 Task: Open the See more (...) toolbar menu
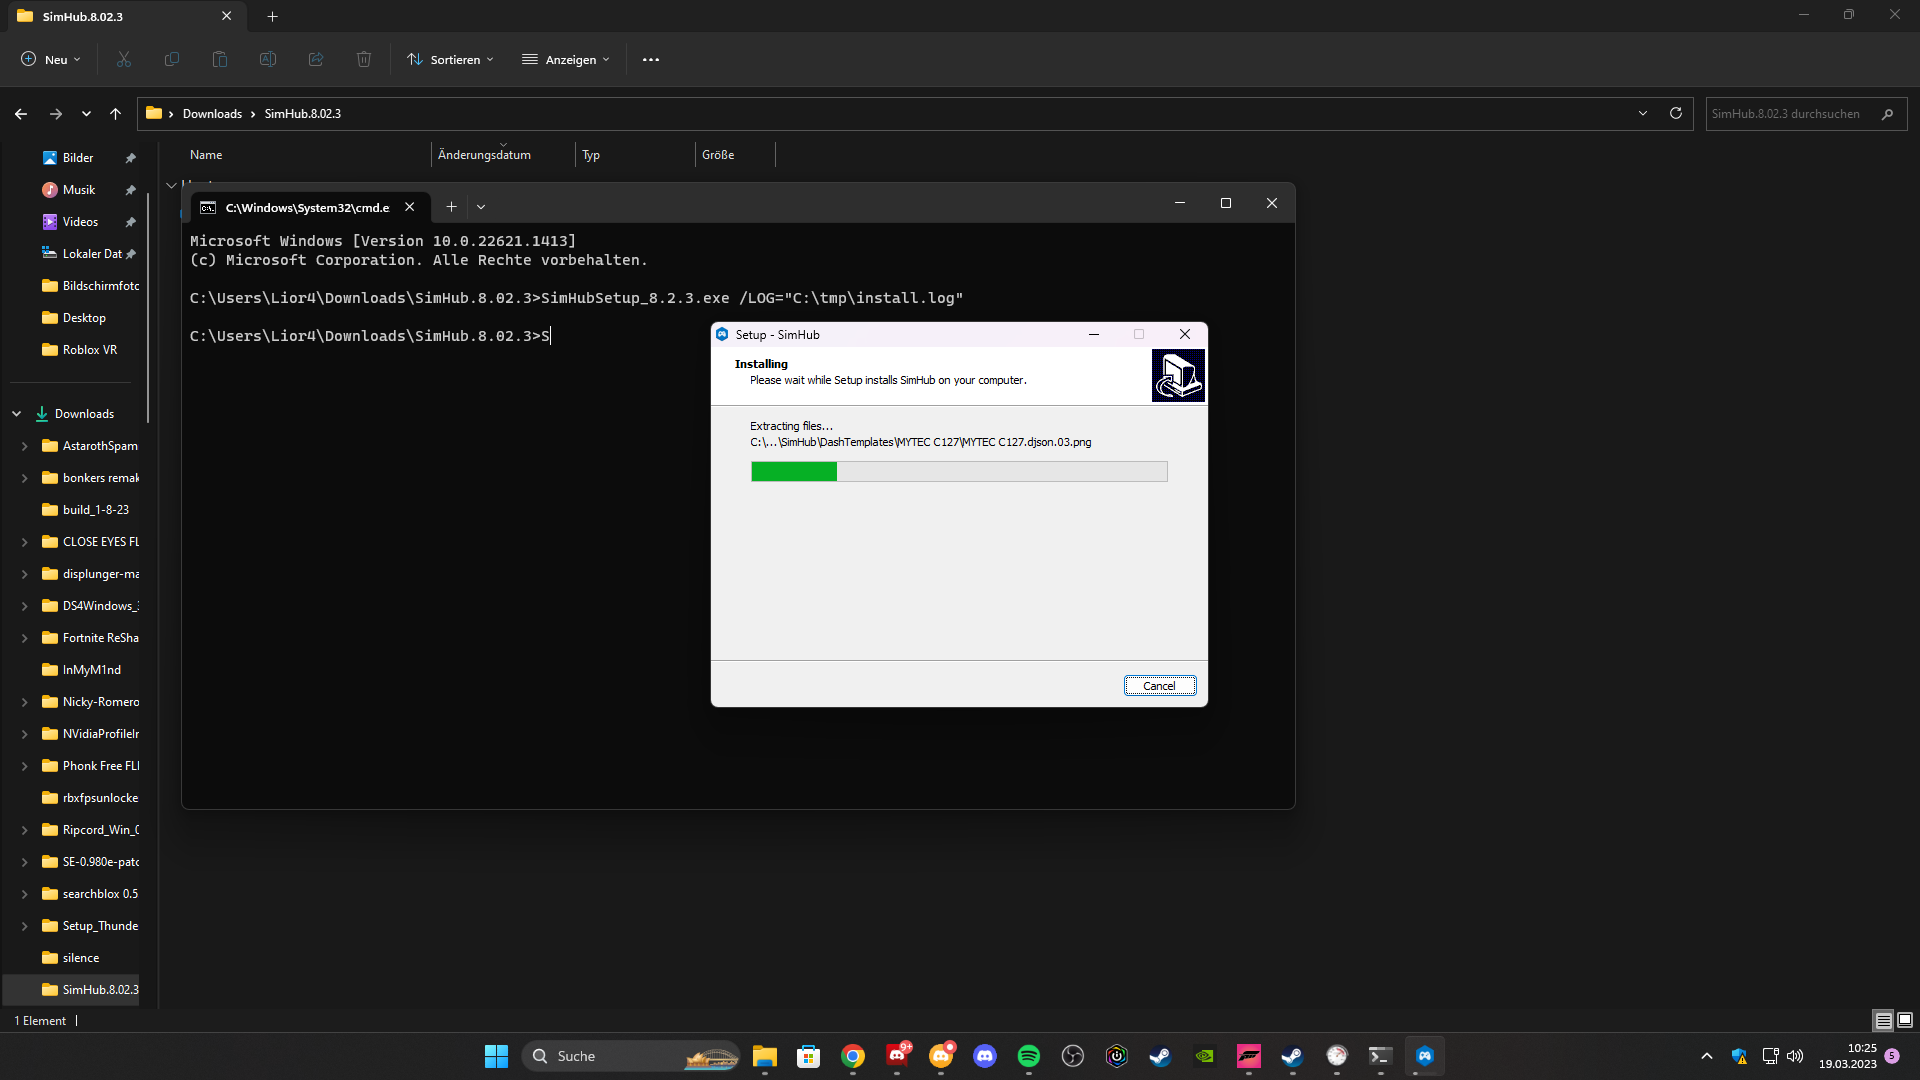(x=651, y=59)
